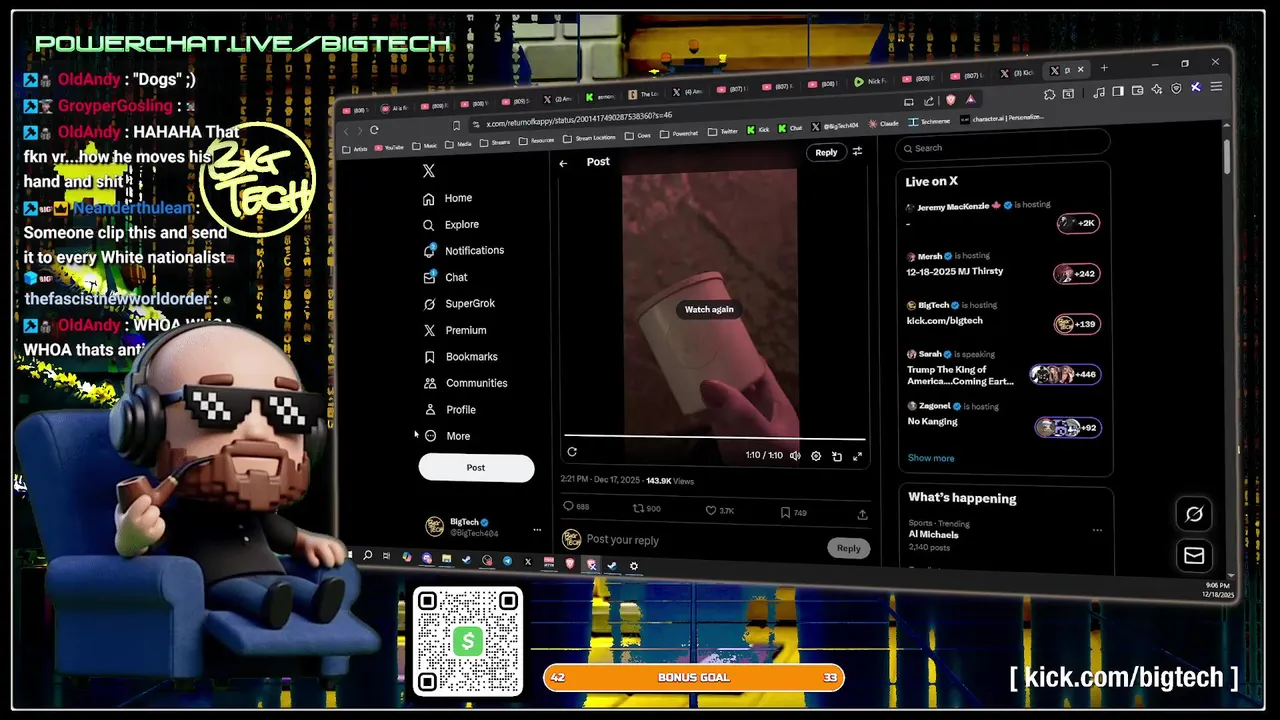
Task: Open Home in the X sidebar
Action: 447,198
